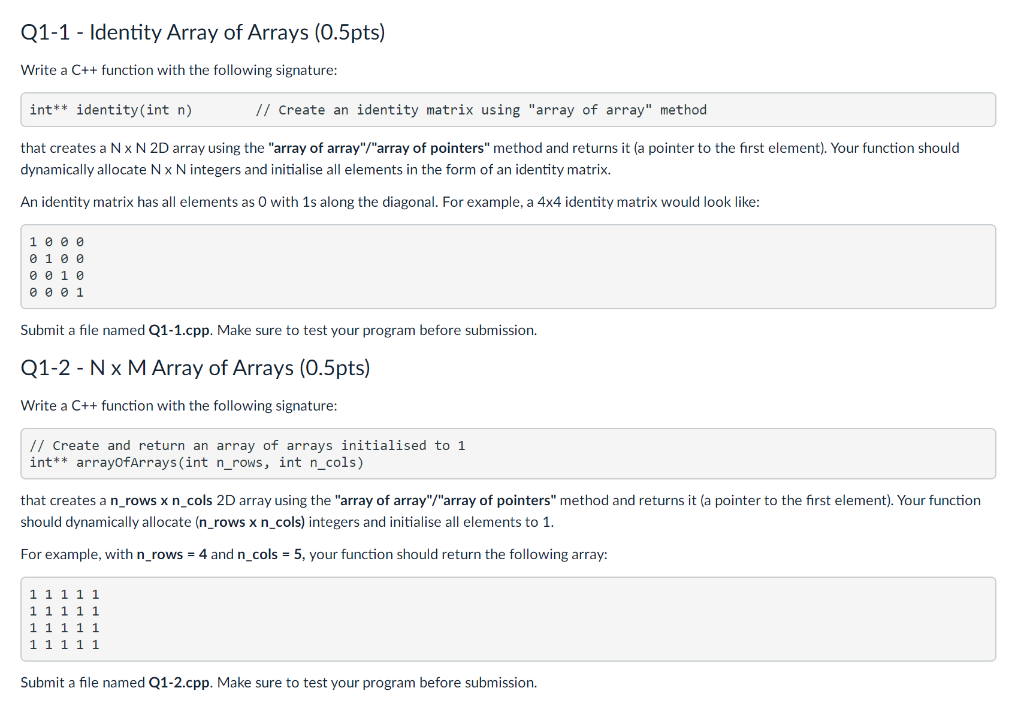Click the 4x4 identity matrix example block
The width and height of the screenshot is (1024, 712).
pos(508,267)
